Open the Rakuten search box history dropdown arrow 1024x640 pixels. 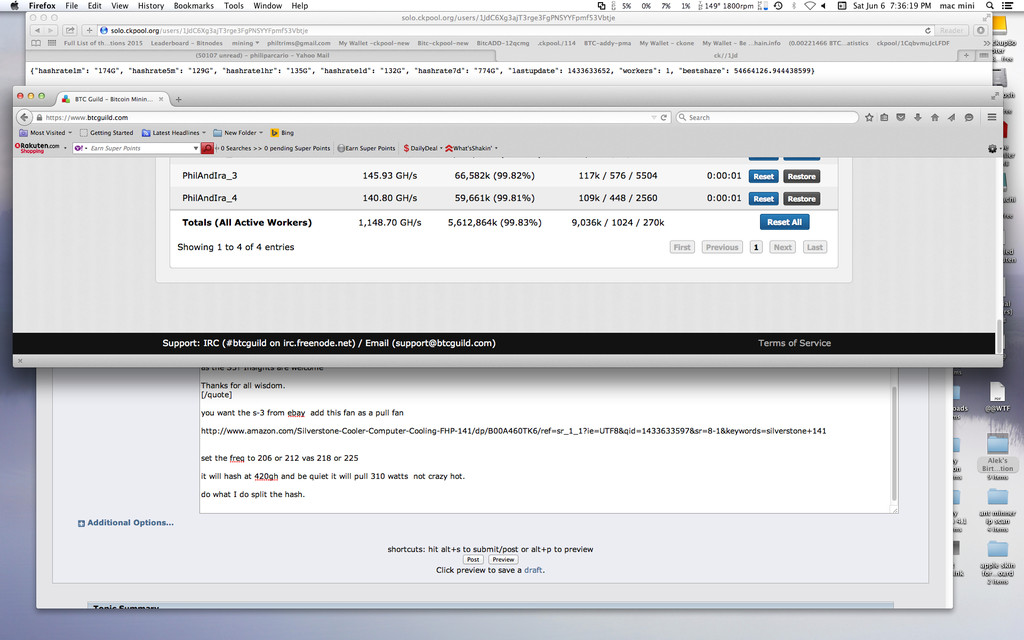(x=195, y=148)
